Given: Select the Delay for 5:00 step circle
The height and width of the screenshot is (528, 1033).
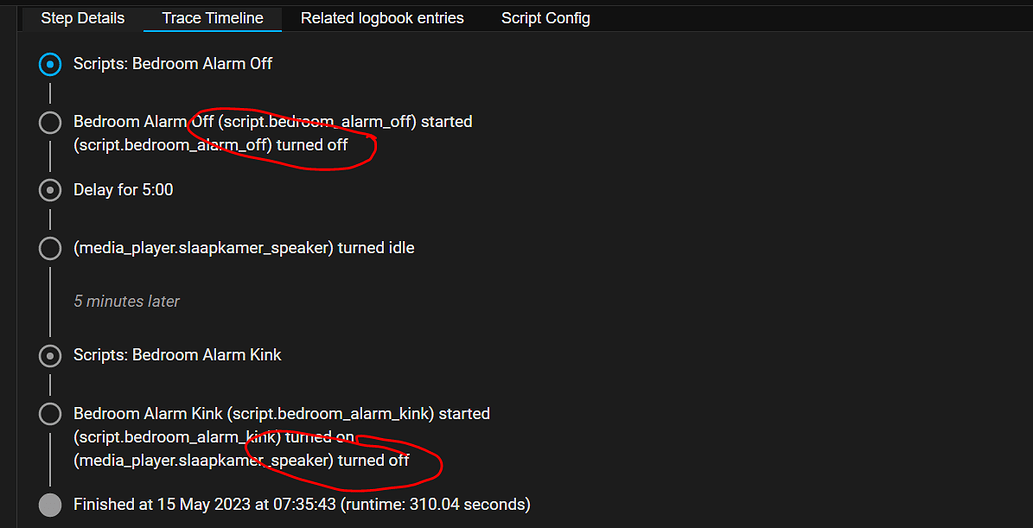Looking at the screenshot, I should point(50,191).
